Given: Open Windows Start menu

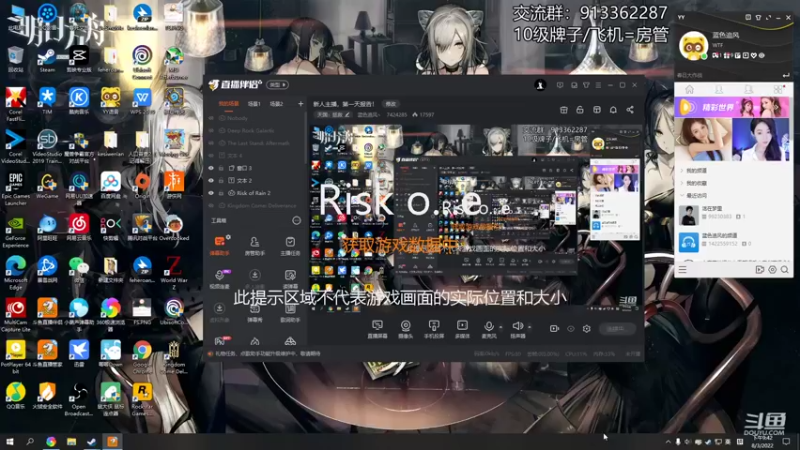Looking at the screenshot, I should (x=10, y=441).
